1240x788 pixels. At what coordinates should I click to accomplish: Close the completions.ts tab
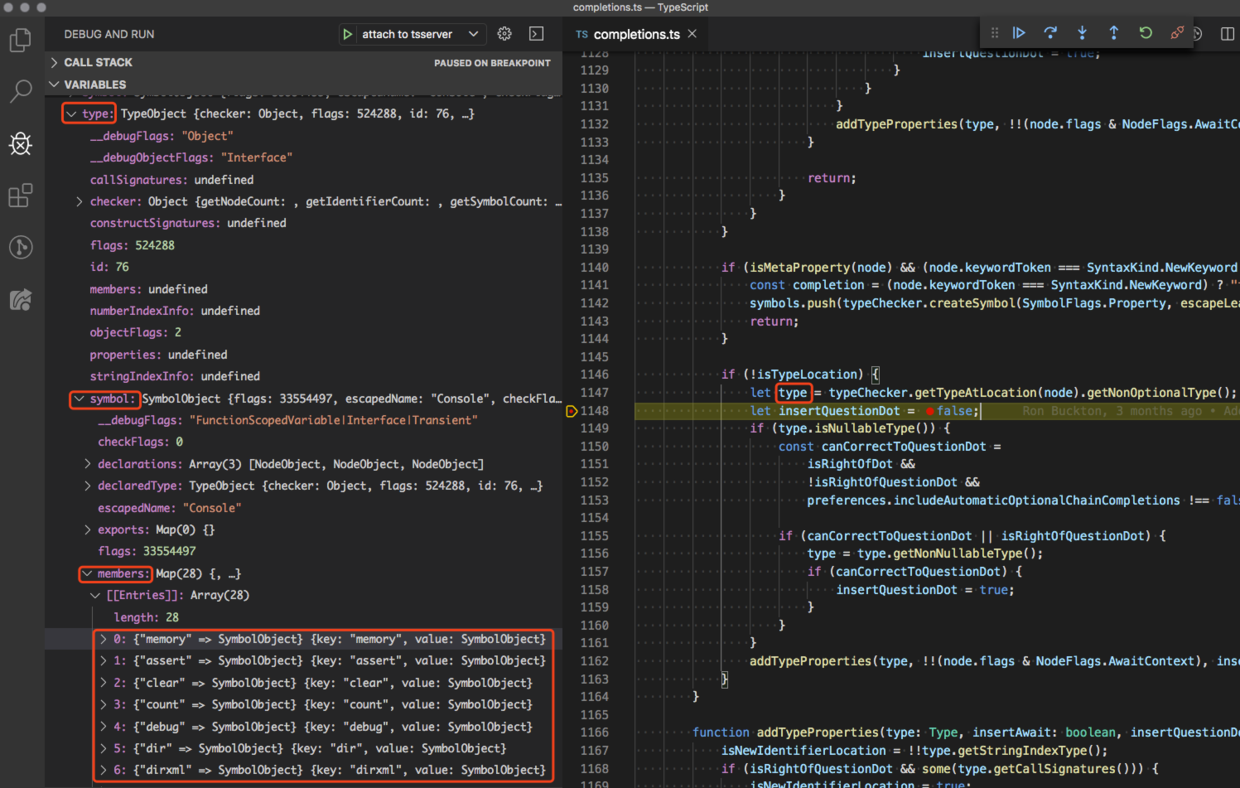(692, 34)
